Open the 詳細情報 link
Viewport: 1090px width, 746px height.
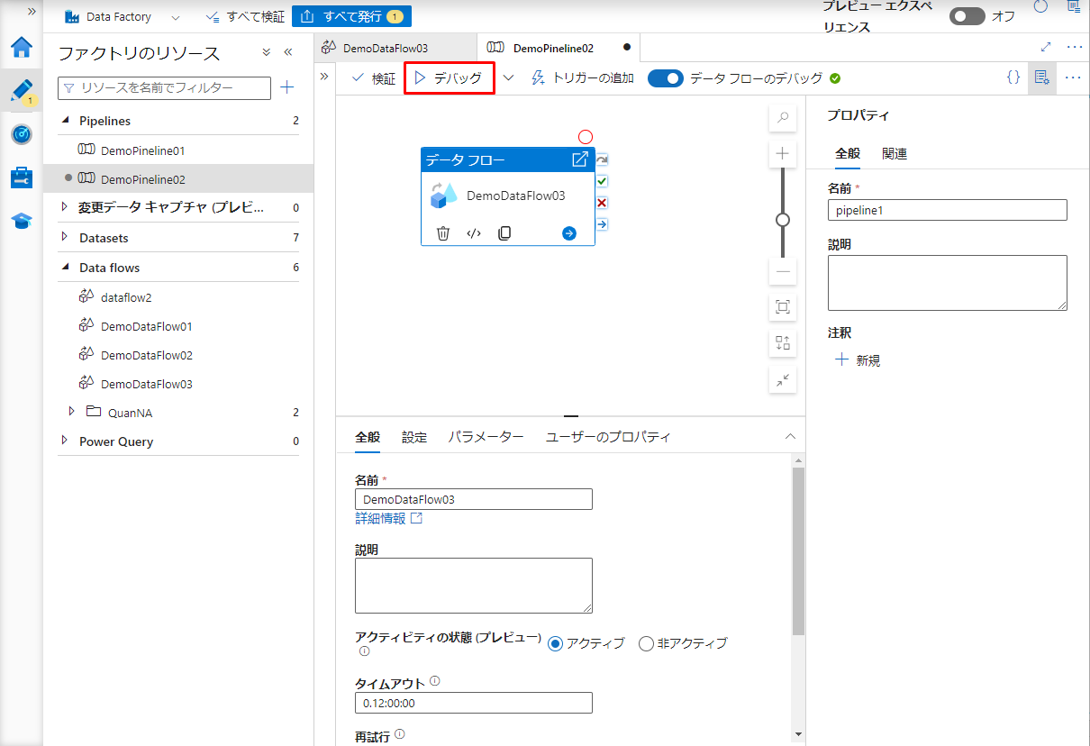pos(389,519)
